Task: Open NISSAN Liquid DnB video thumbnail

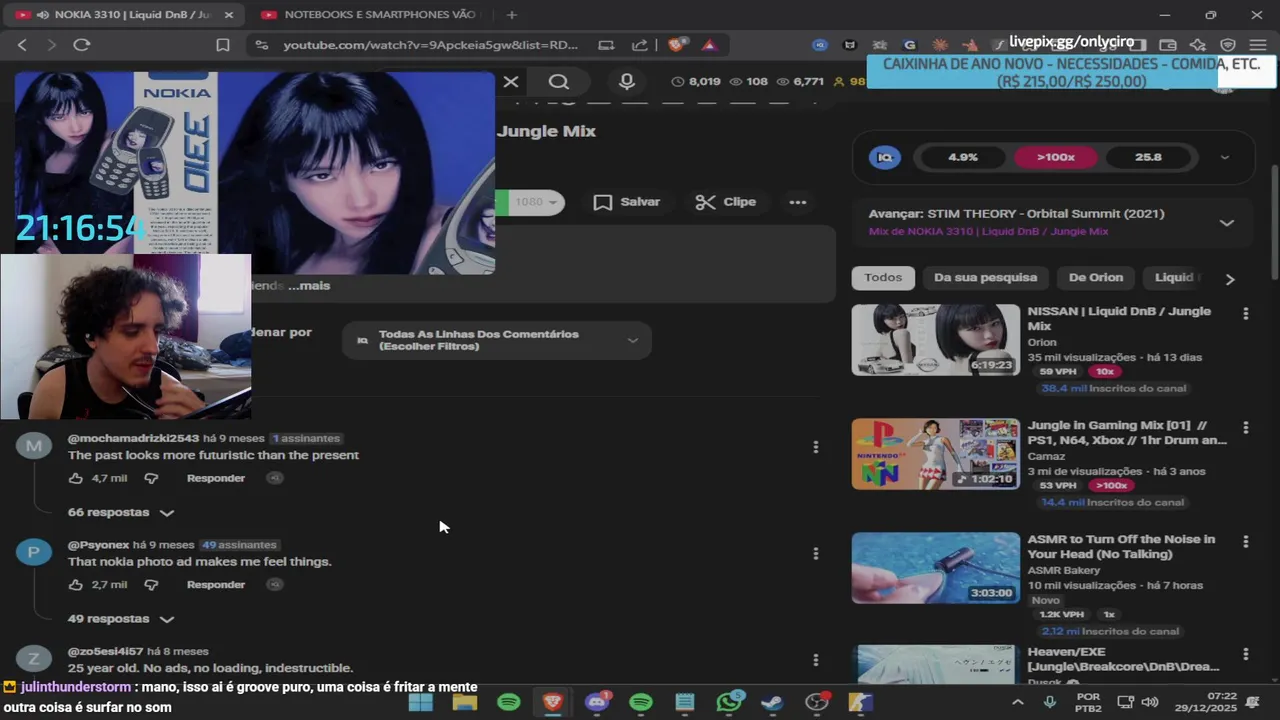Action: tap(936, 340)
